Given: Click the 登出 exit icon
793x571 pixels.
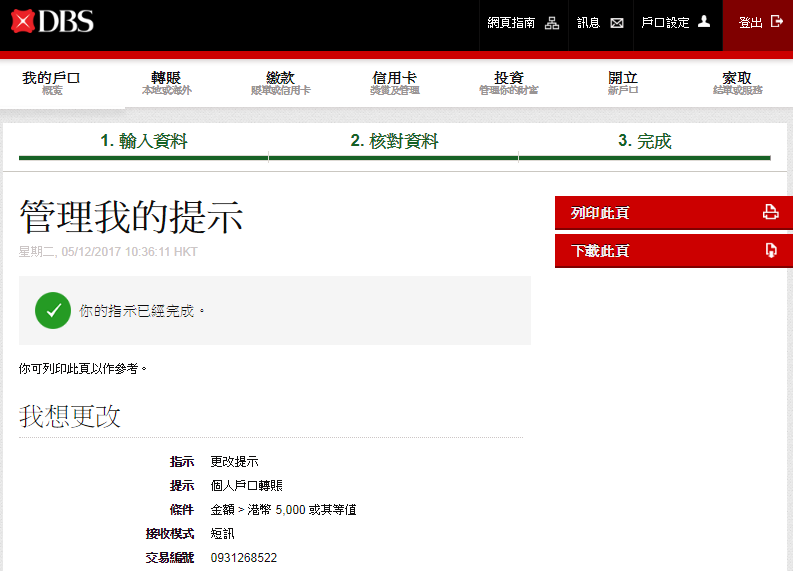Looking at the screenshot, I should coord(776,22).
